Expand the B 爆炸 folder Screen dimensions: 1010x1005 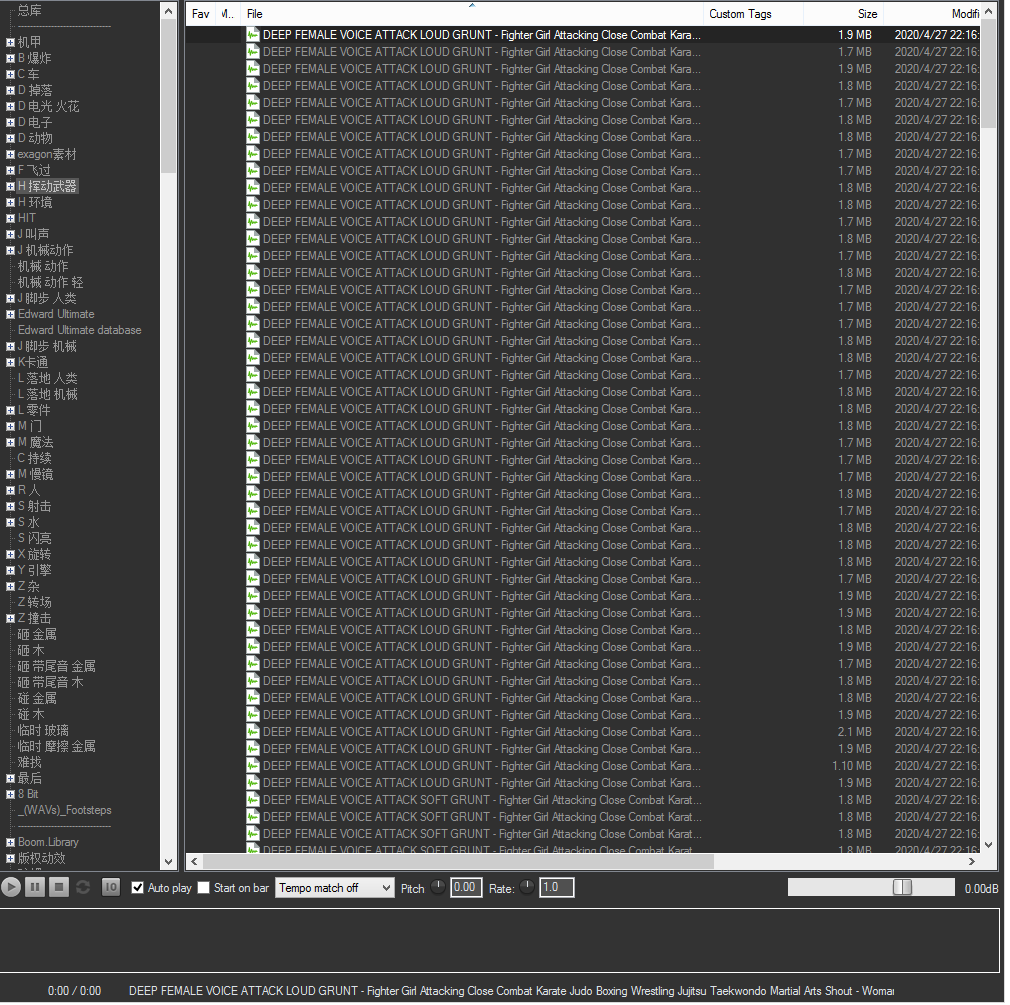click(x=10, y=58)
